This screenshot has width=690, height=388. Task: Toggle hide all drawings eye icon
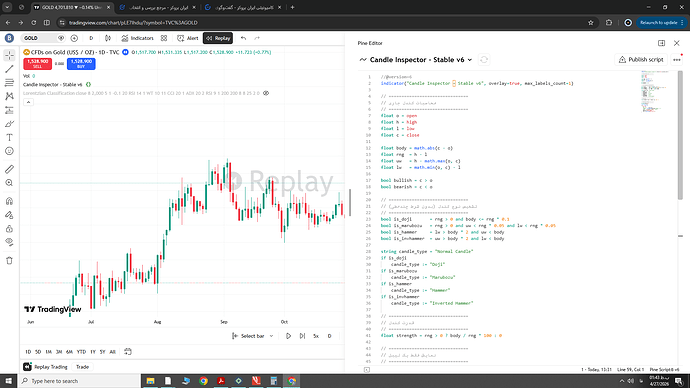9,242
